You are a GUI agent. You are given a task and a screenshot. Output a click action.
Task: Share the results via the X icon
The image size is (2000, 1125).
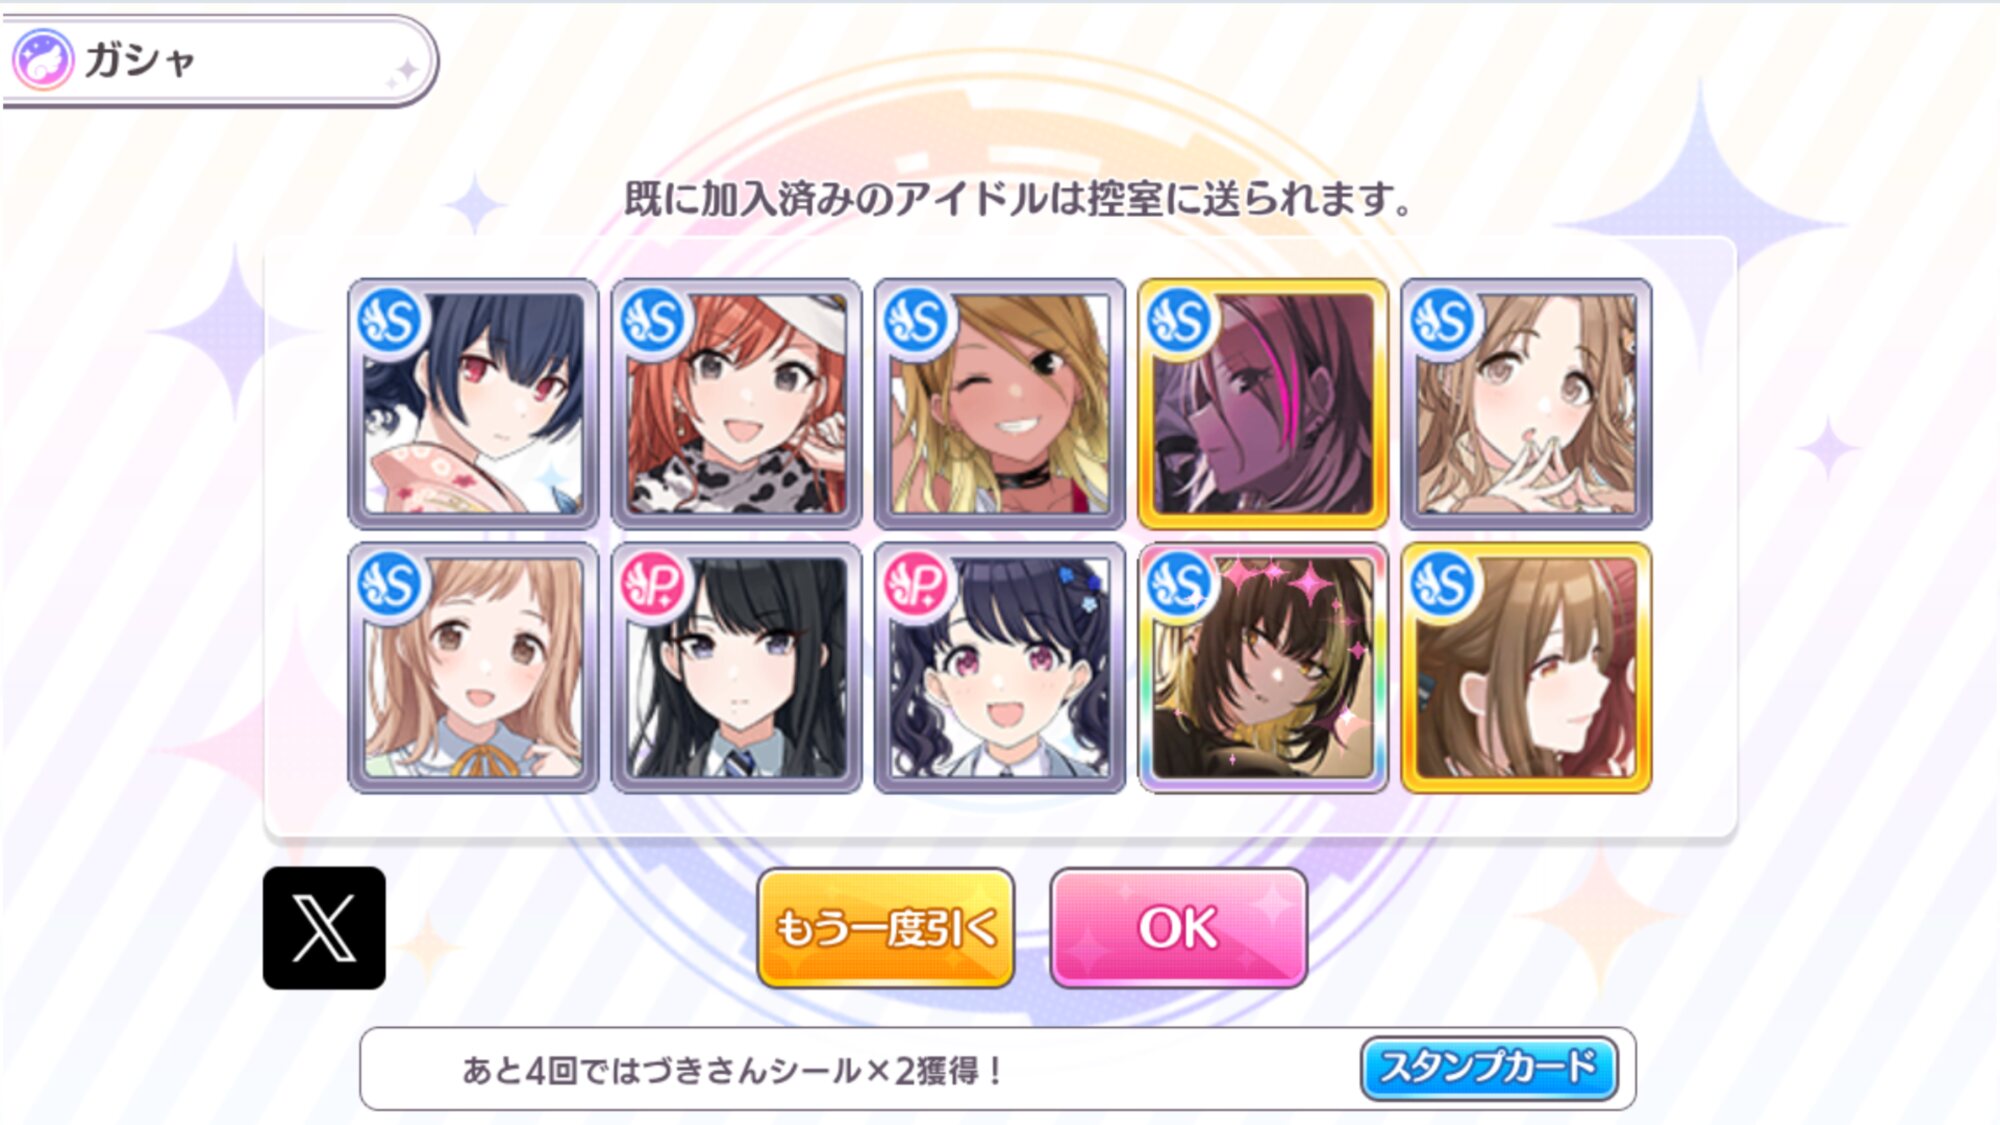324,928
